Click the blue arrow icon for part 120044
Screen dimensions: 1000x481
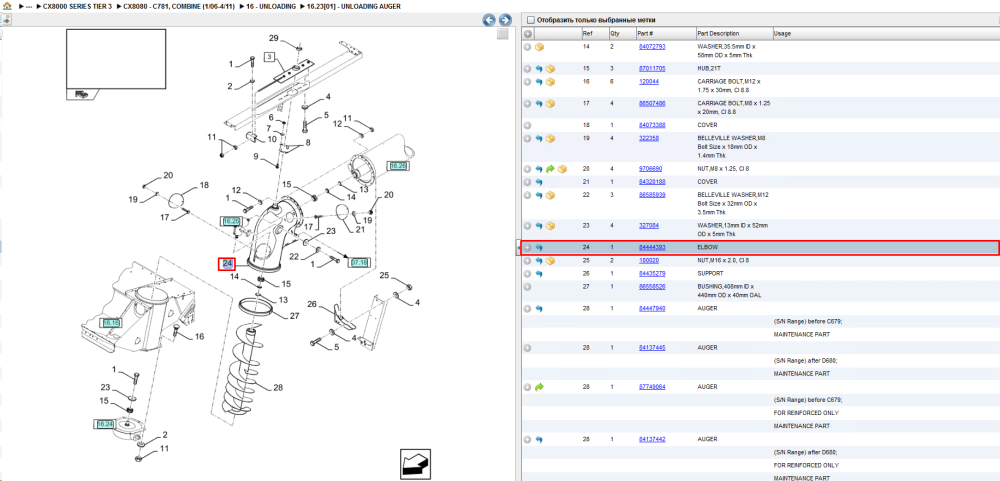[539, 82]
